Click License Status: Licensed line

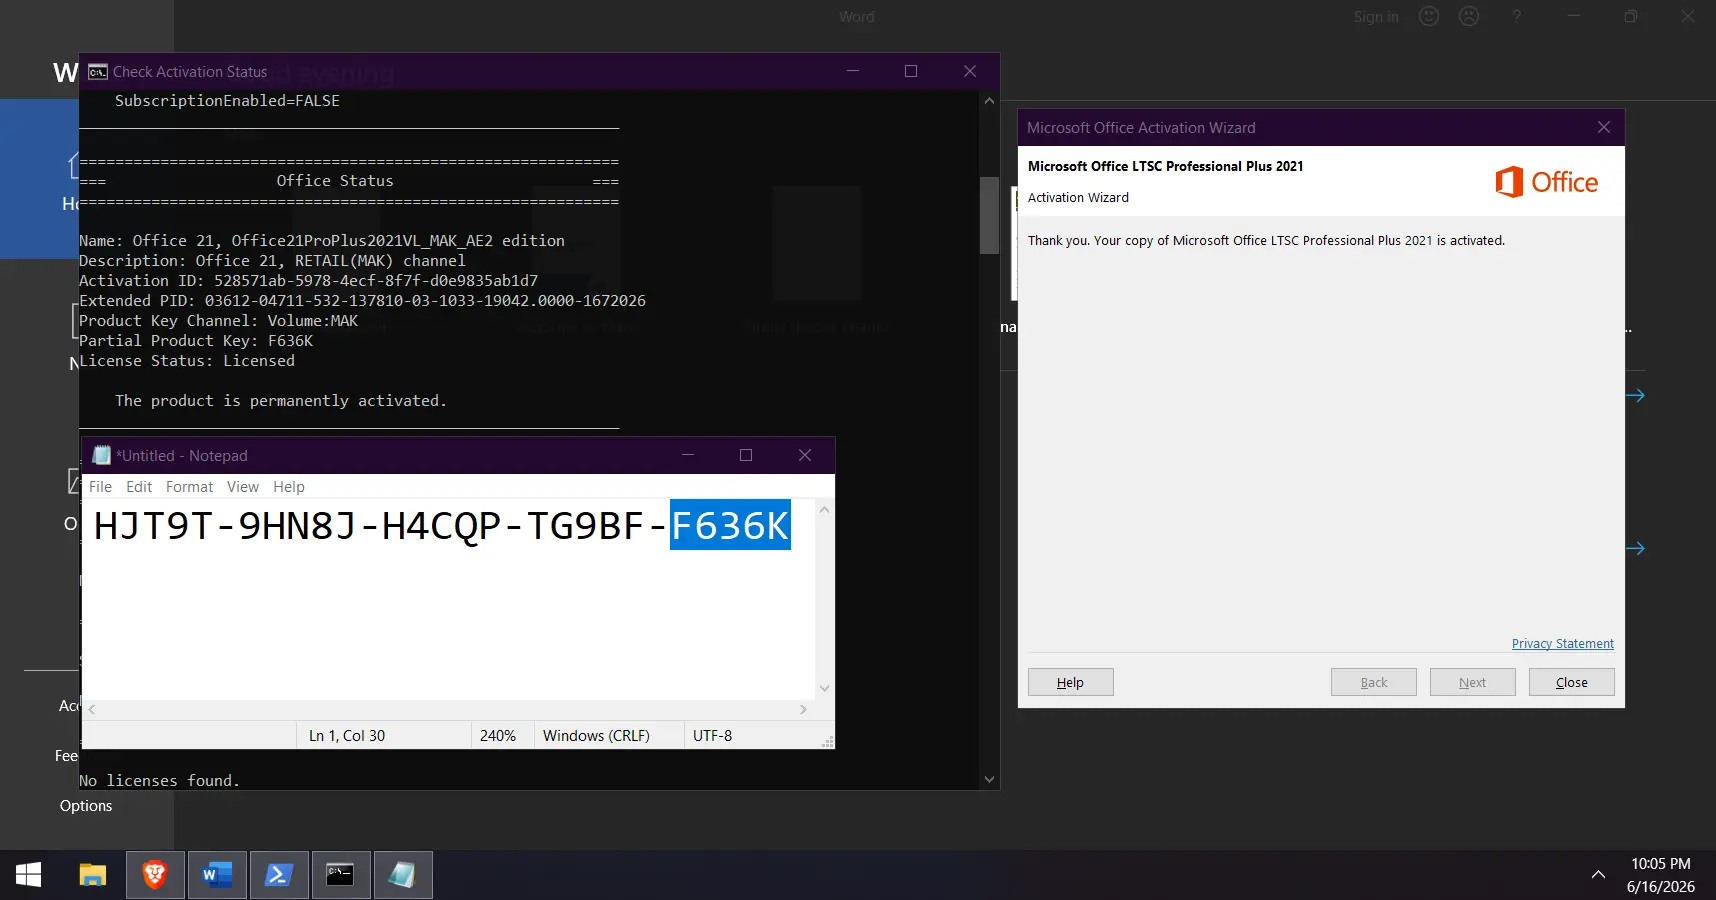pyautogui.click(x=187, y=361)
